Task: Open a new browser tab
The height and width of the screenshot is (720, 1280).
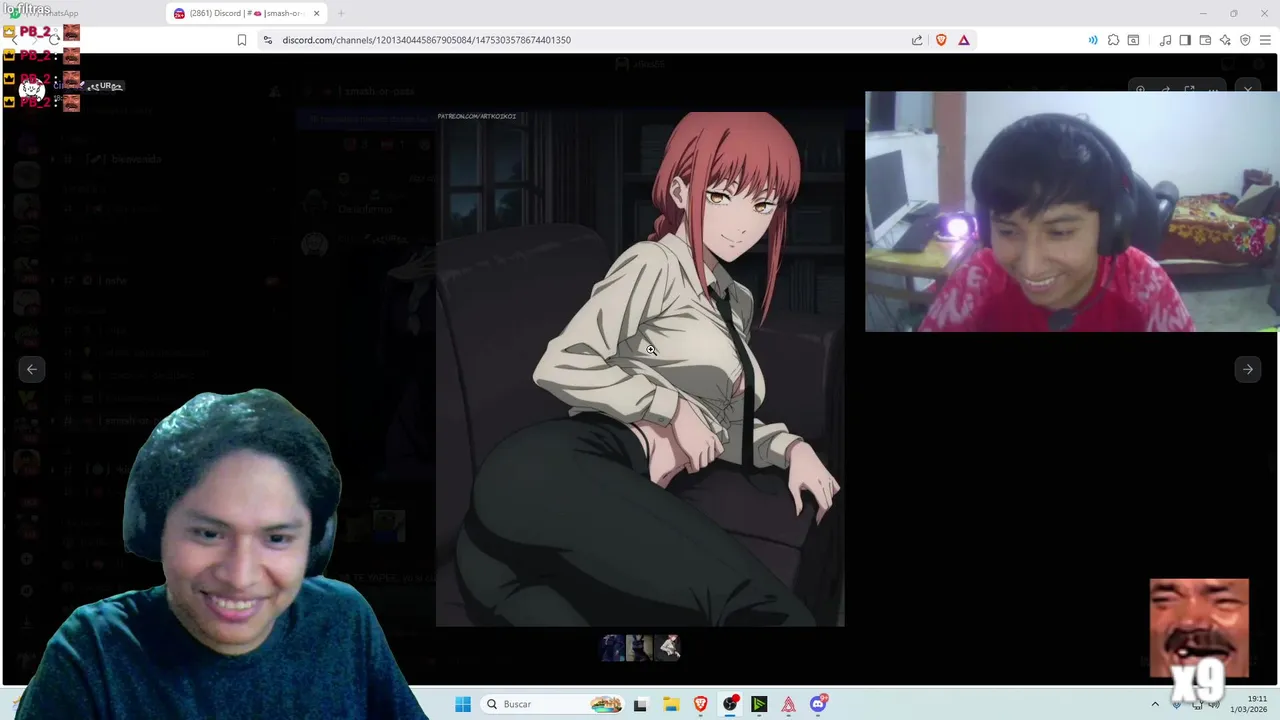Action: (341, 13)
